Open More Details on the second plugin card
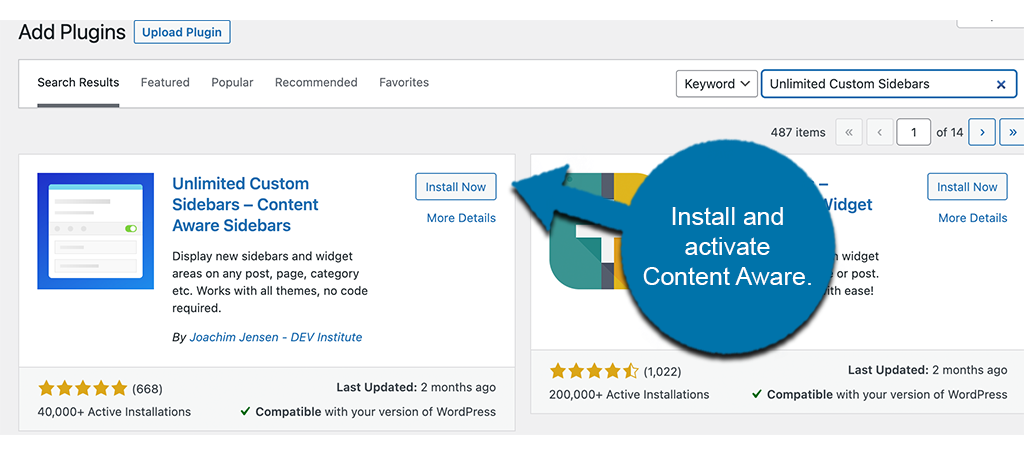1024x456 pixels. click(972, 218)
